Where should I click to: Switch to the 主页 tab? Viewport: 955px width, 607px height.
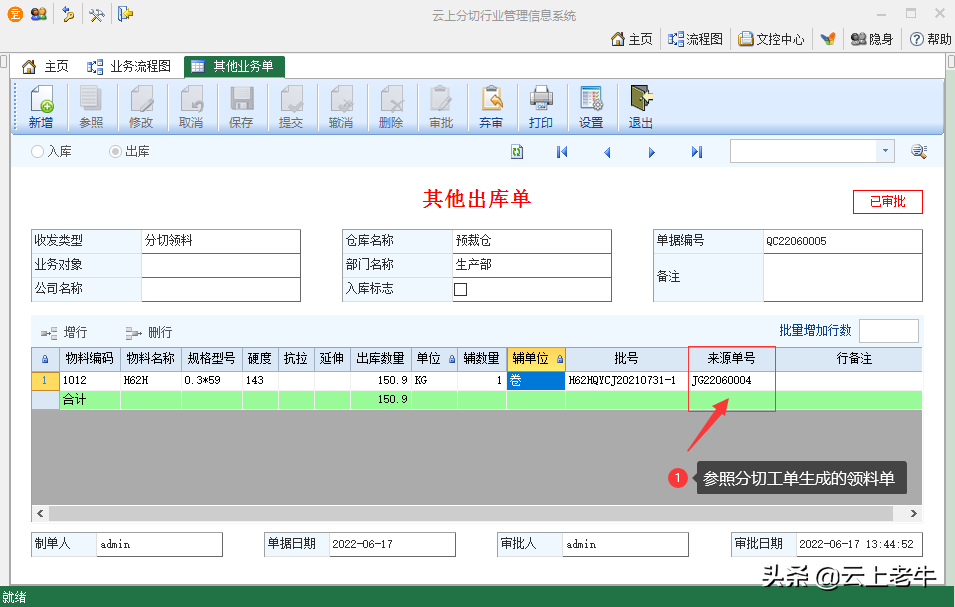coord(46,67)
